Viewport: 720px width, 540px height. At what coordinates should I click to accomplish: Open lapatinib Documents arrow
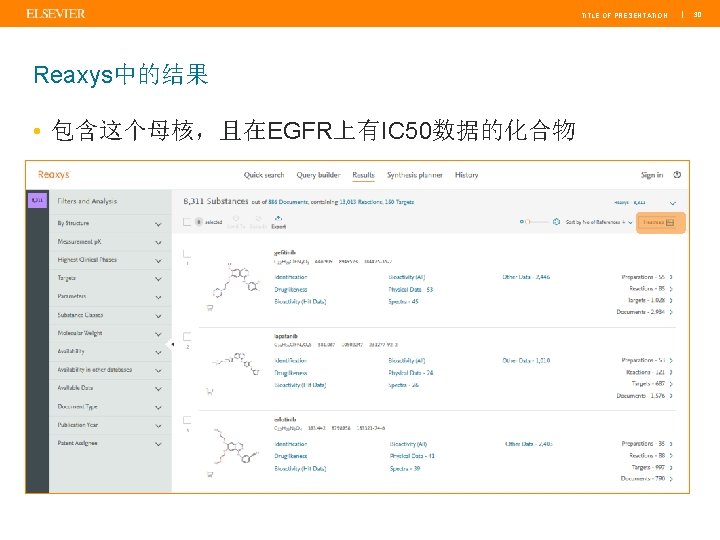[671, 396]
